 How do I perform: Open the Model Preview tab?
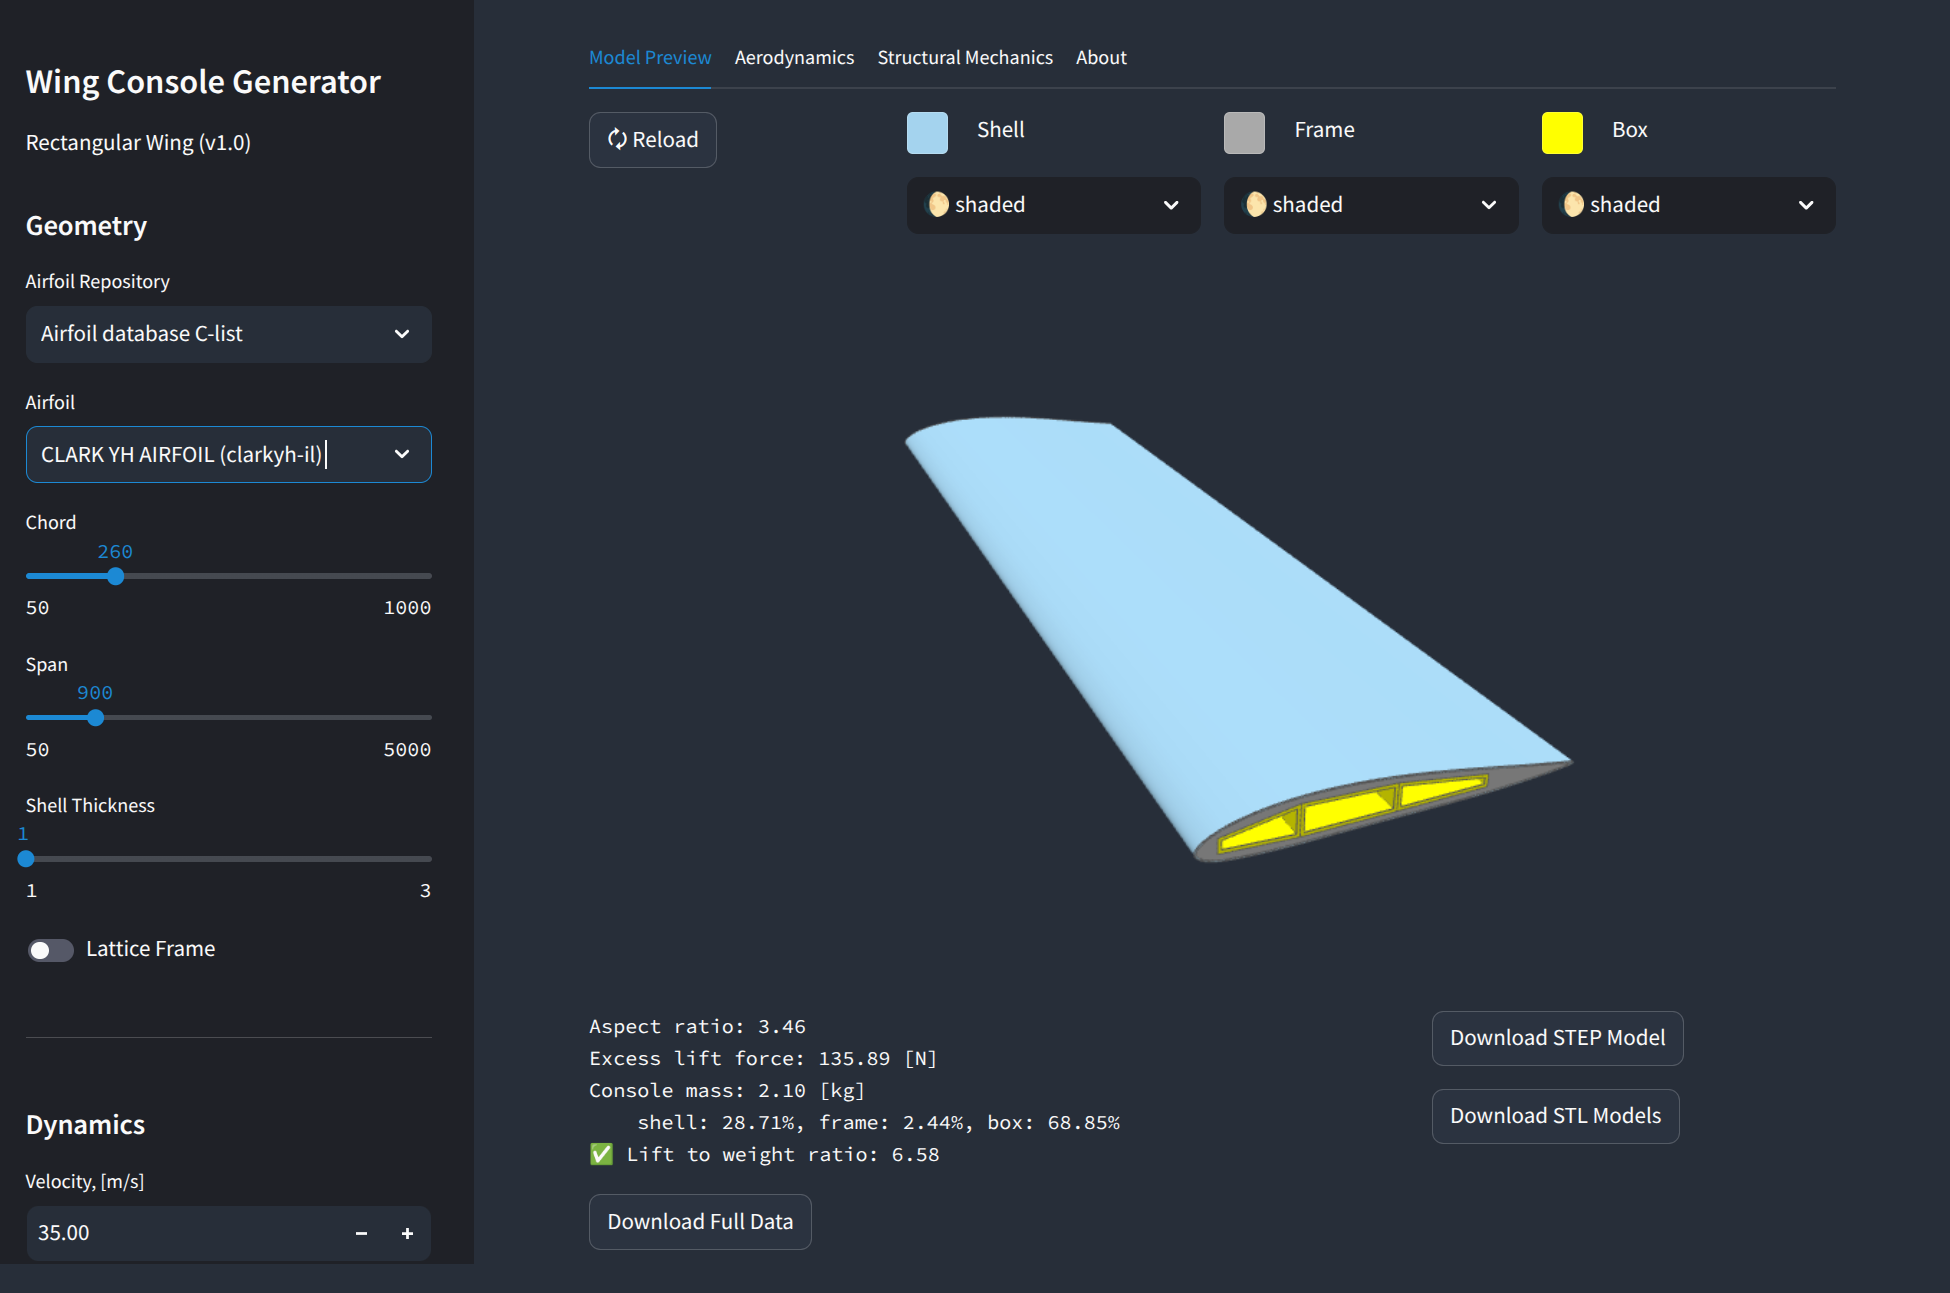point(650,58)
